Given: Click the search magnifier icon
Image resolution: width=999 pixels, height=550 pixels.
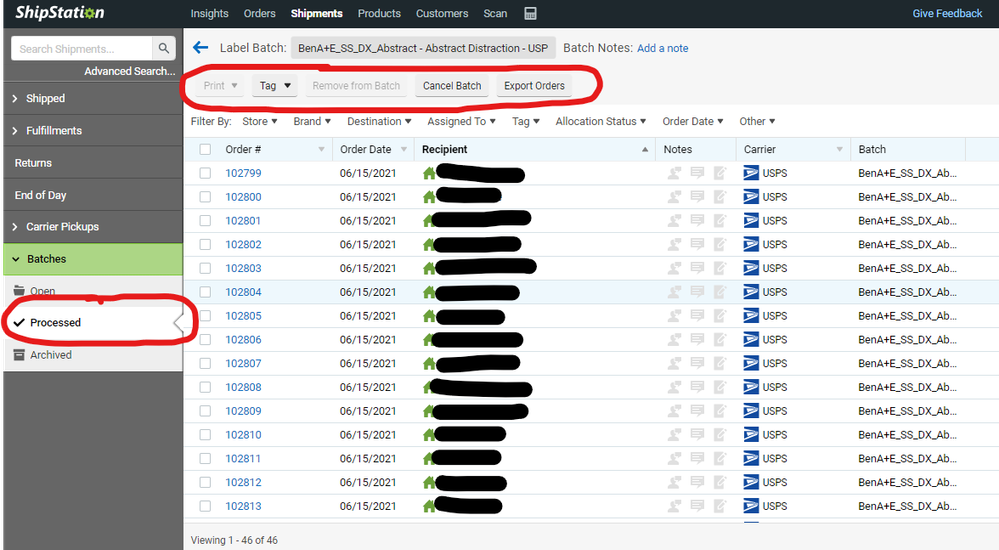Looking at the screenshot, I should point(164,48).
